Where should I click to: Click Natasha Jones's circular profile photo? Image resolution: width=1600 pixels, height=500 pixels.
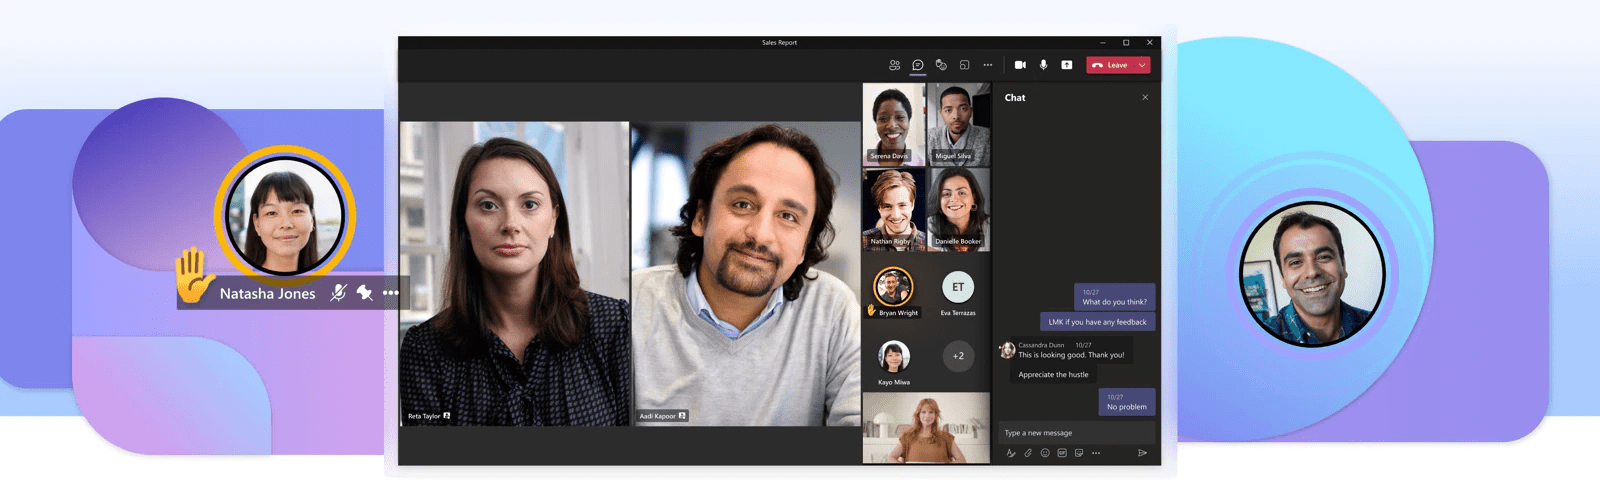[285, 215]
